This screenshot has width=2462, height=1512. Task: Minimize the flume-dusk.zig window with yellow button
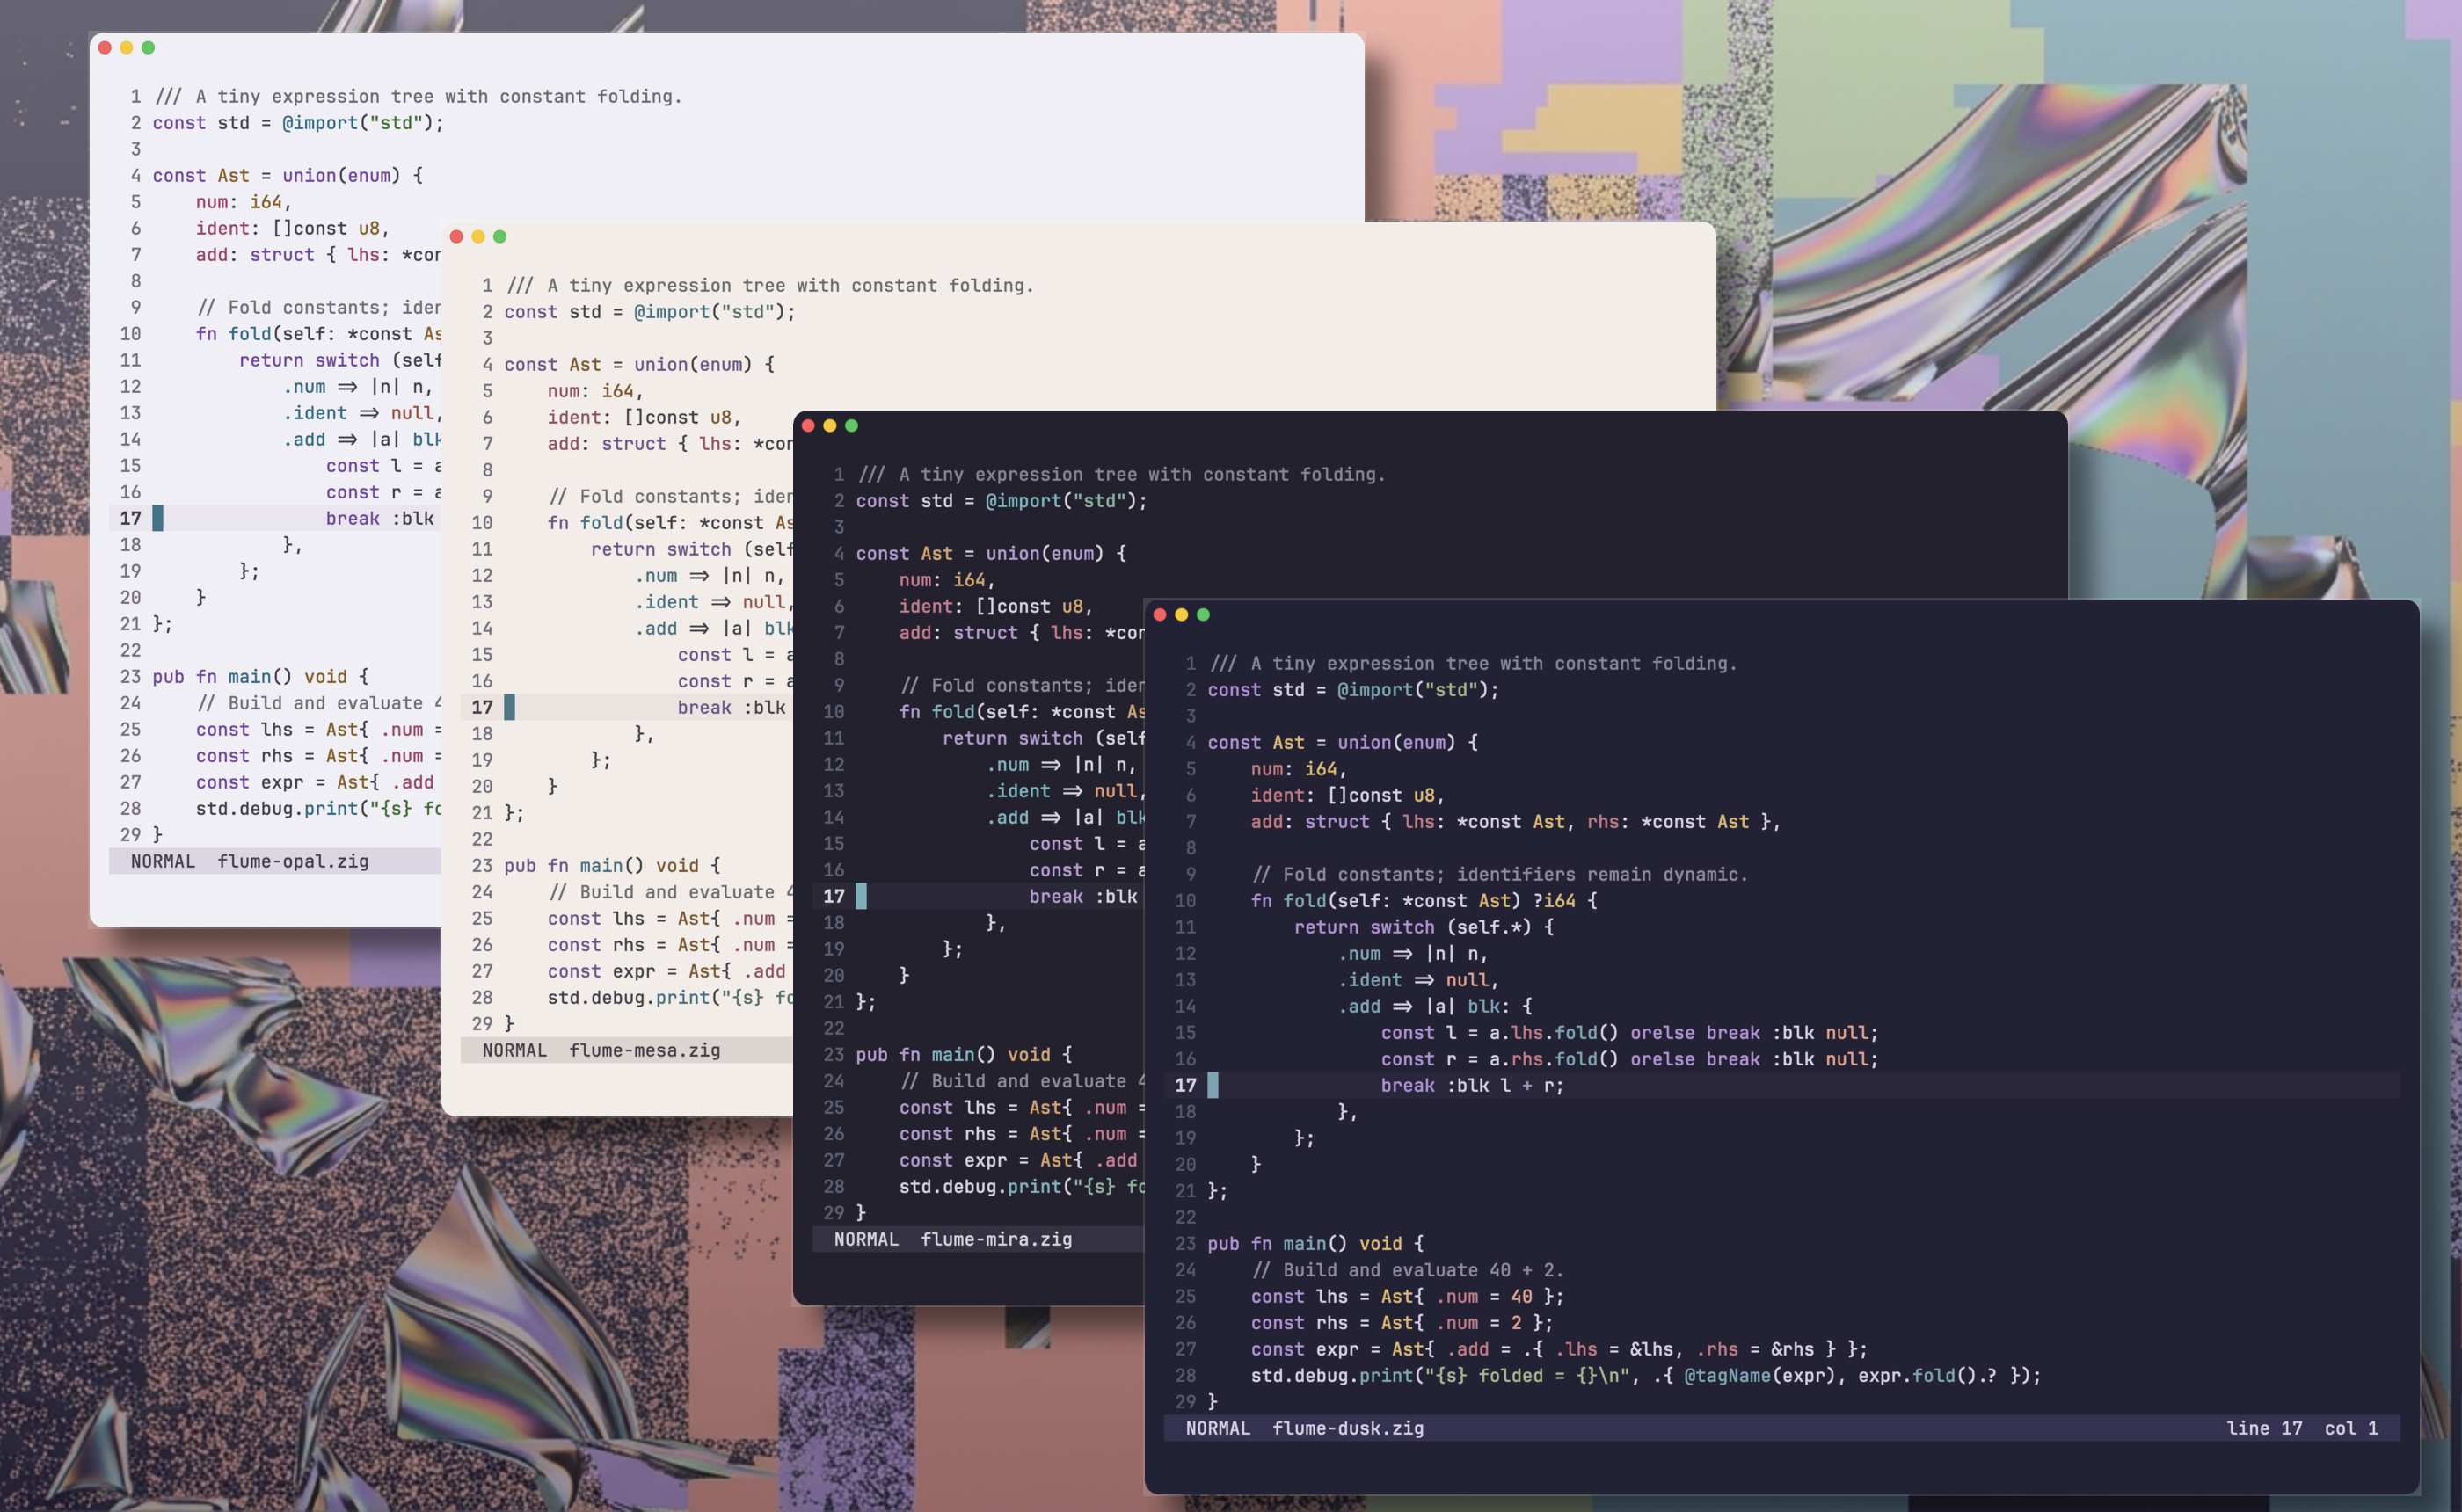pos(1182,615)
